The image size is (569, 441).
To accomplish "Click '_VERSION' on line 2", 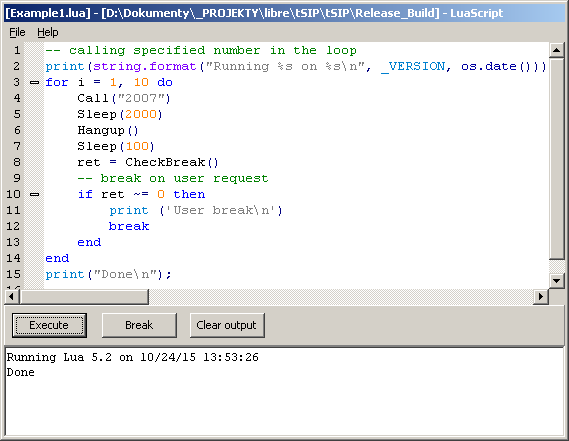I will pos(413,66).
